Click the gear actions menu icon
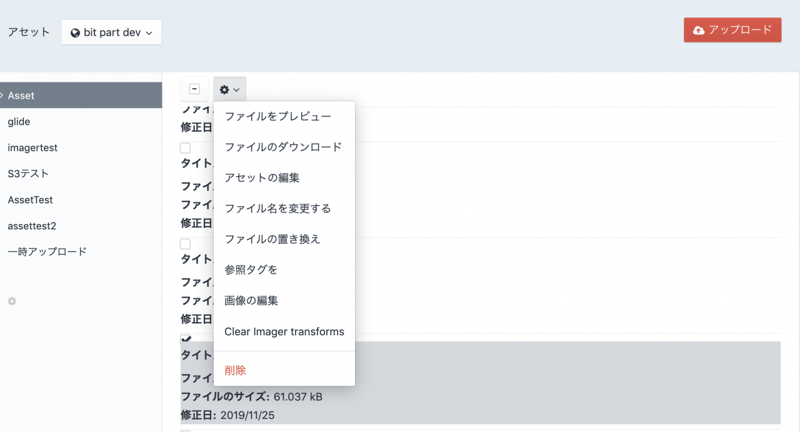The height and width of the screenshot is (432, 800). [x=225, y=90]
